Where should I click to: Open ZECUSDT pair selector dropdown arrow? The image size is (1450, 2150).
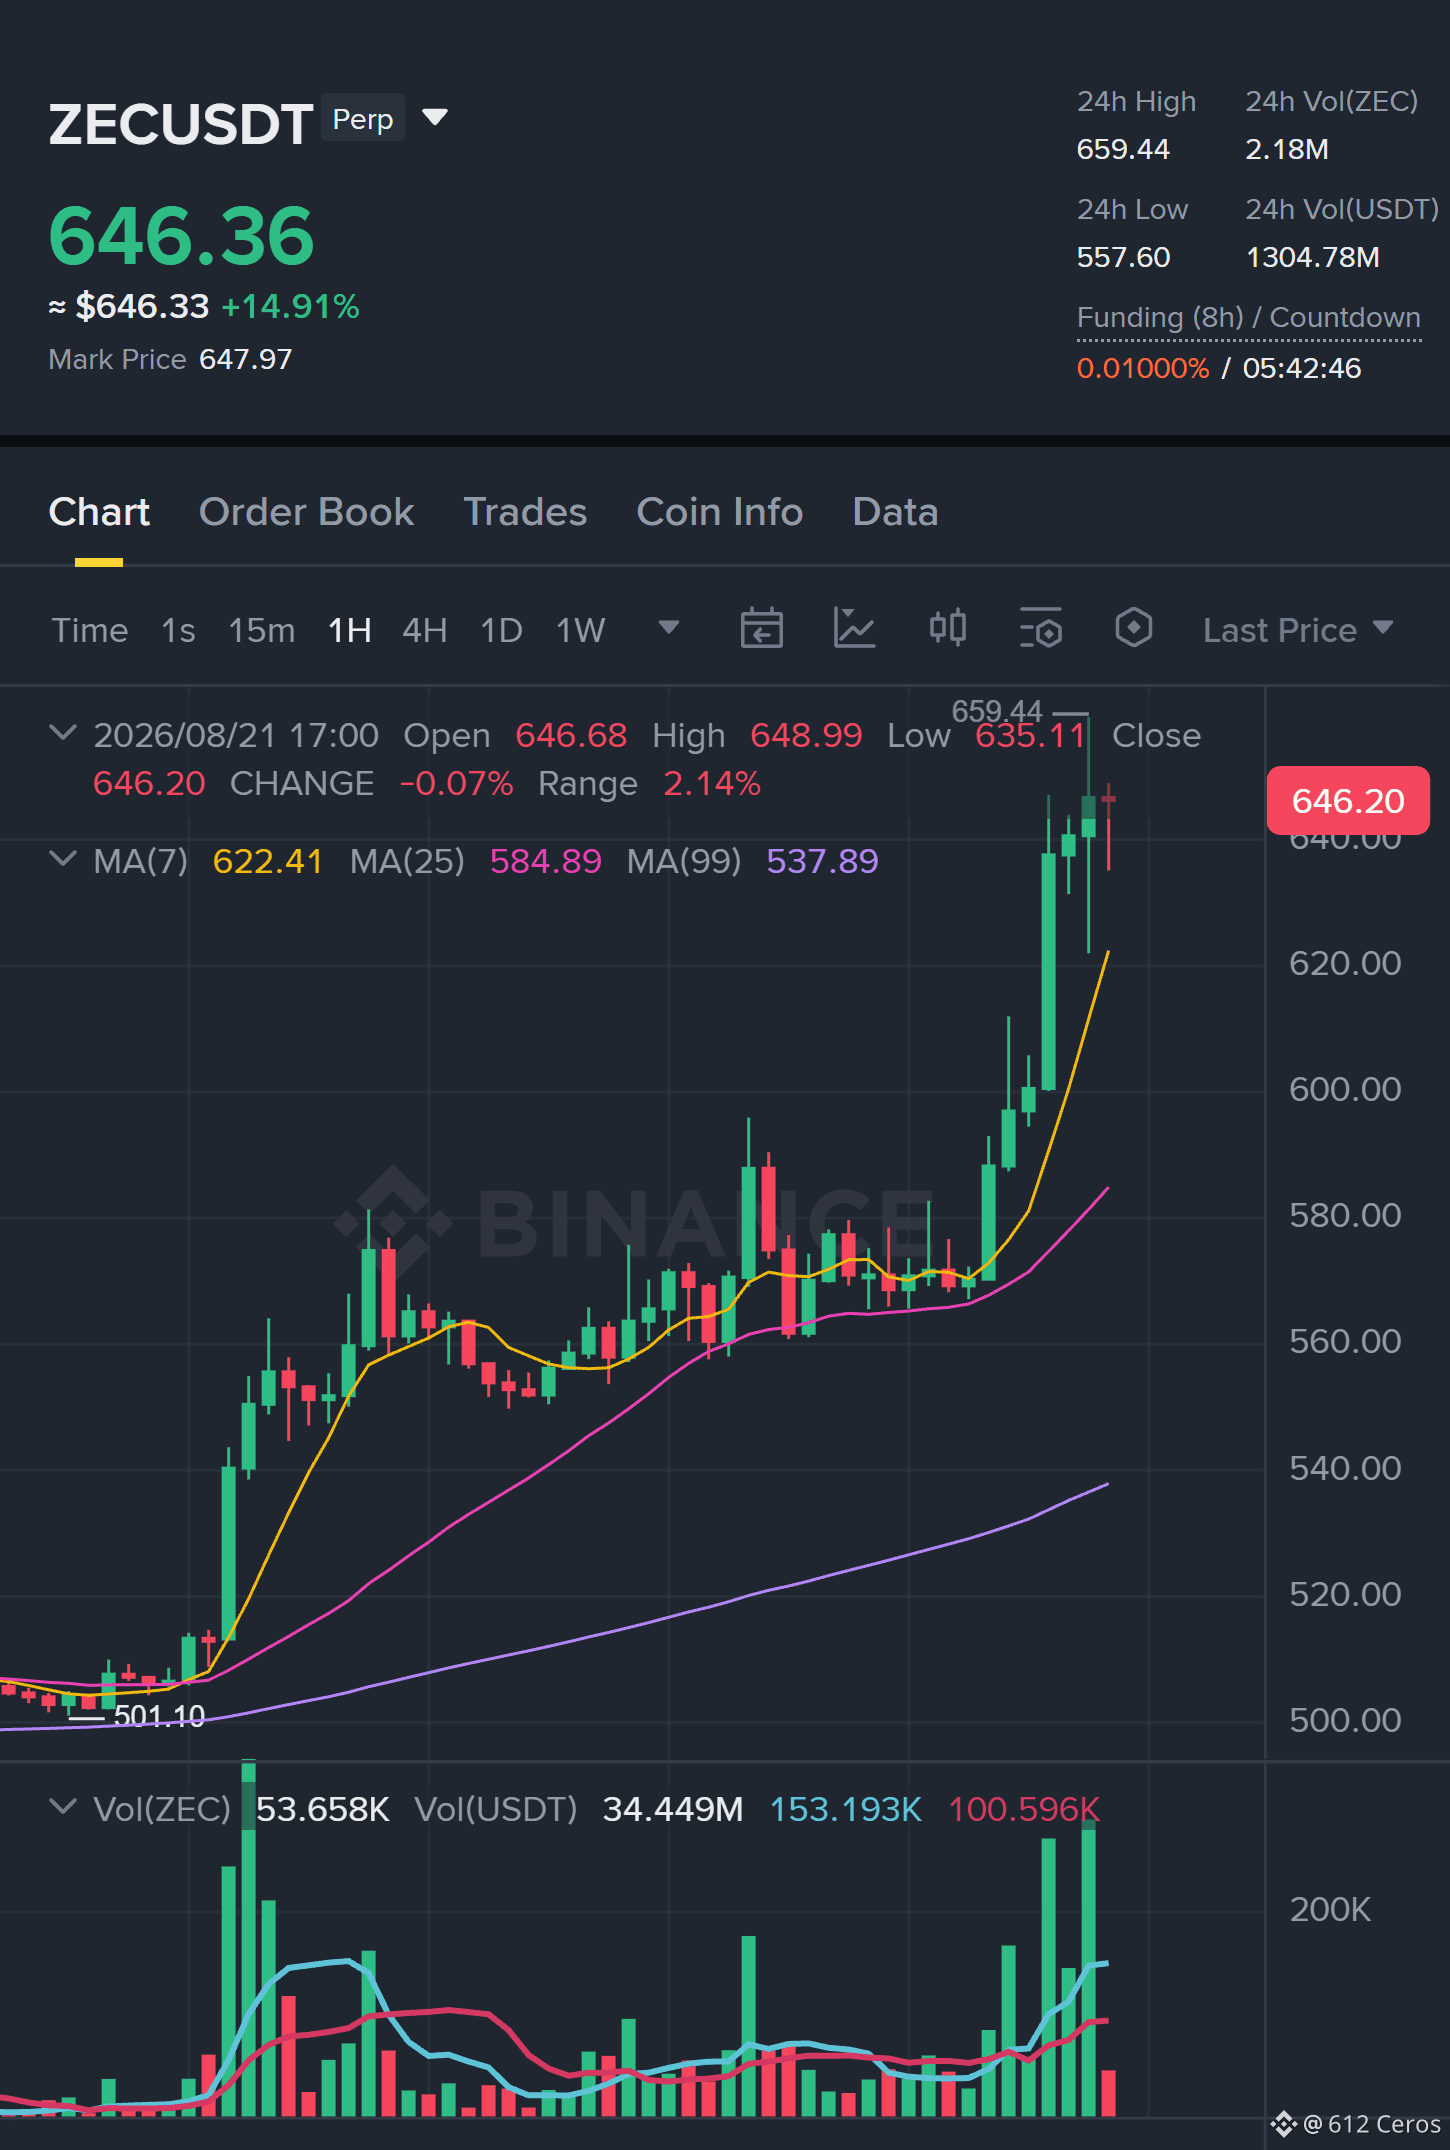pos(435,118)
